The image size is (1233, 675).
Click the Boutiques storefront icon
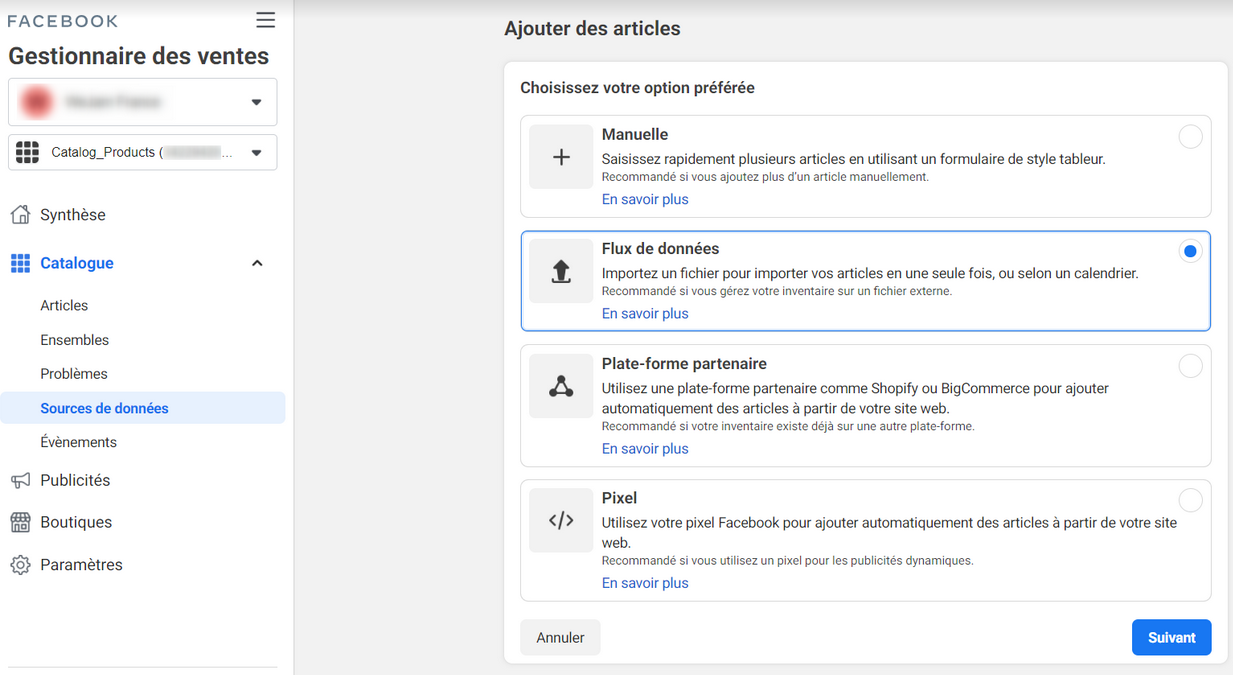pyautogui.click(x=20, y=522)
